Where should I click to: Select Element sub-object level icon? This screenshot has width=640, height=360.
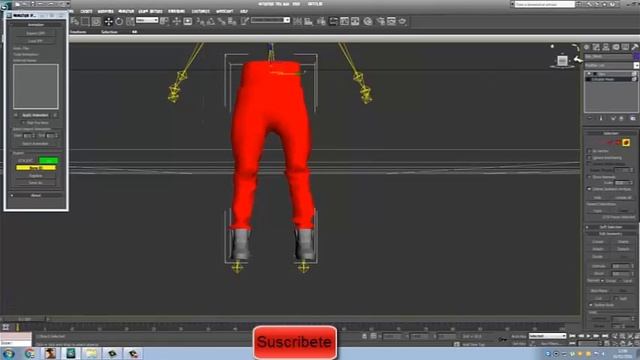626,142
